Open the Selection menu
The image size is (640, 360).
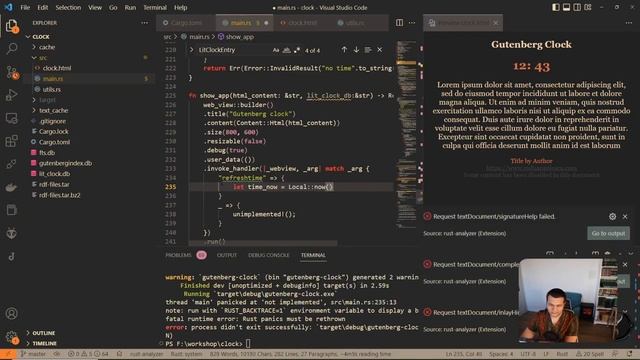pos(68,7)
